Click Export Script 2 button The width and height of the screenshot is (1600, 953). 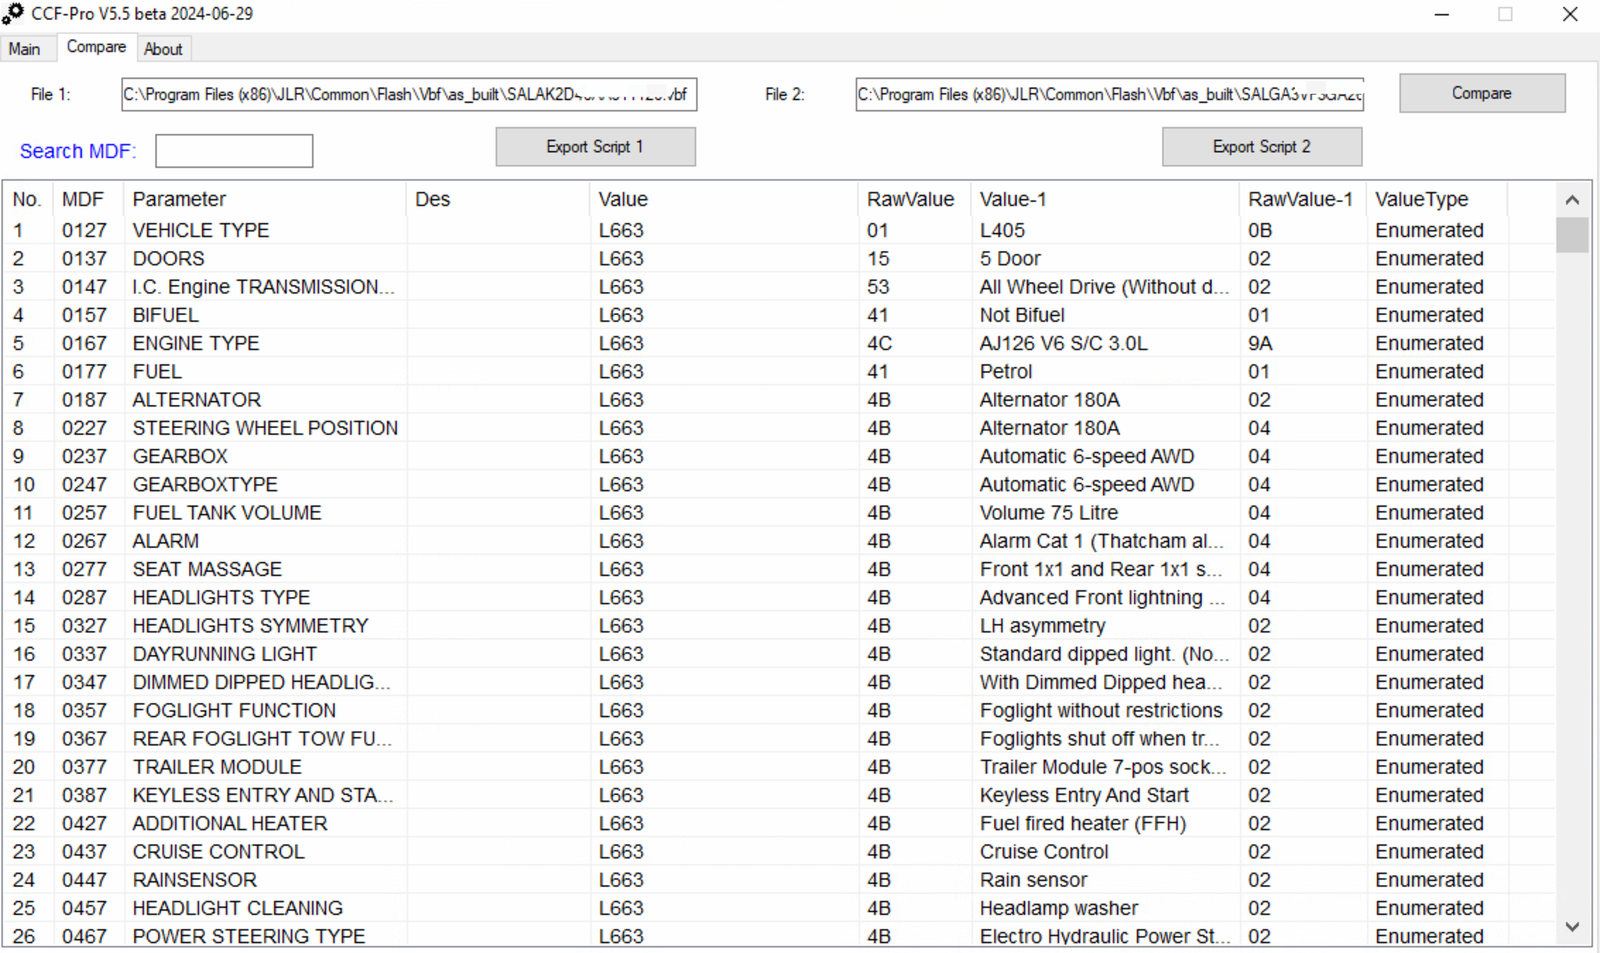1261,147
